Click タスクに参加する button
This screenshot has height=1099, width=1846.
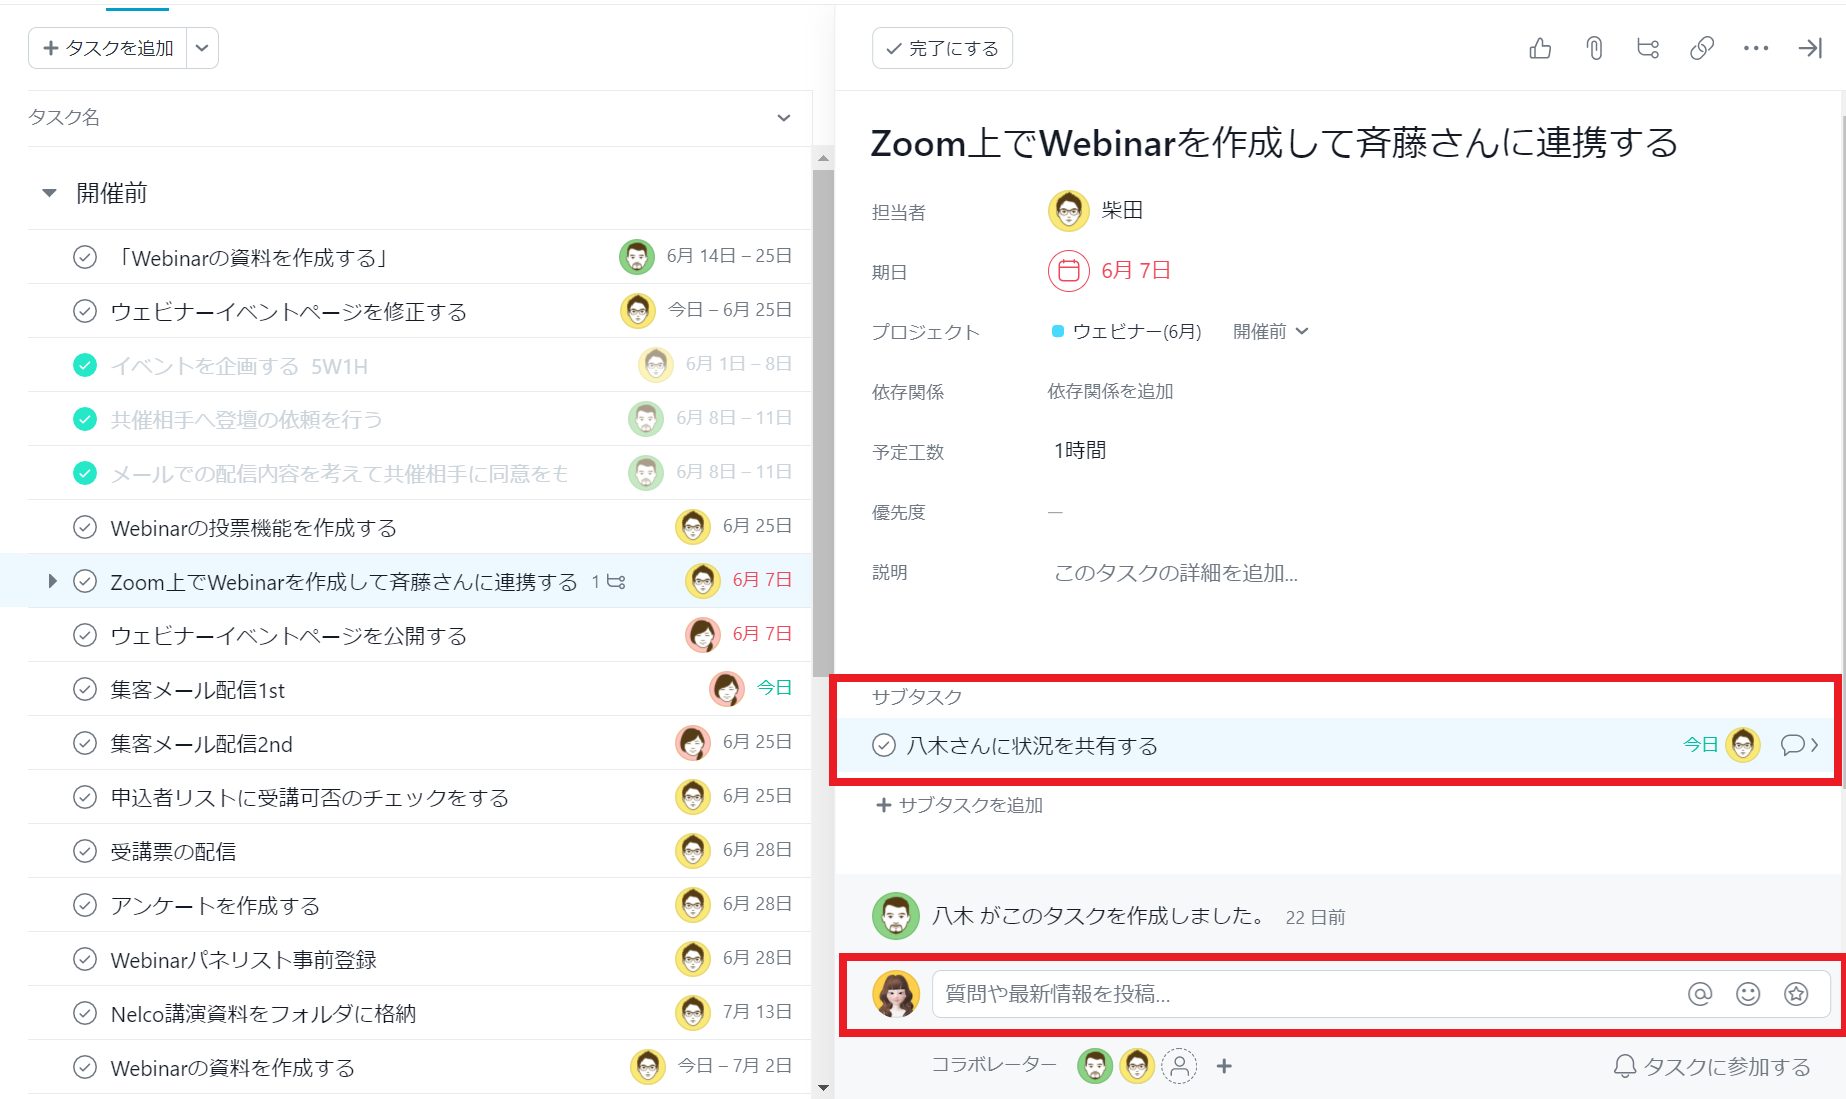point(1712,1066)
